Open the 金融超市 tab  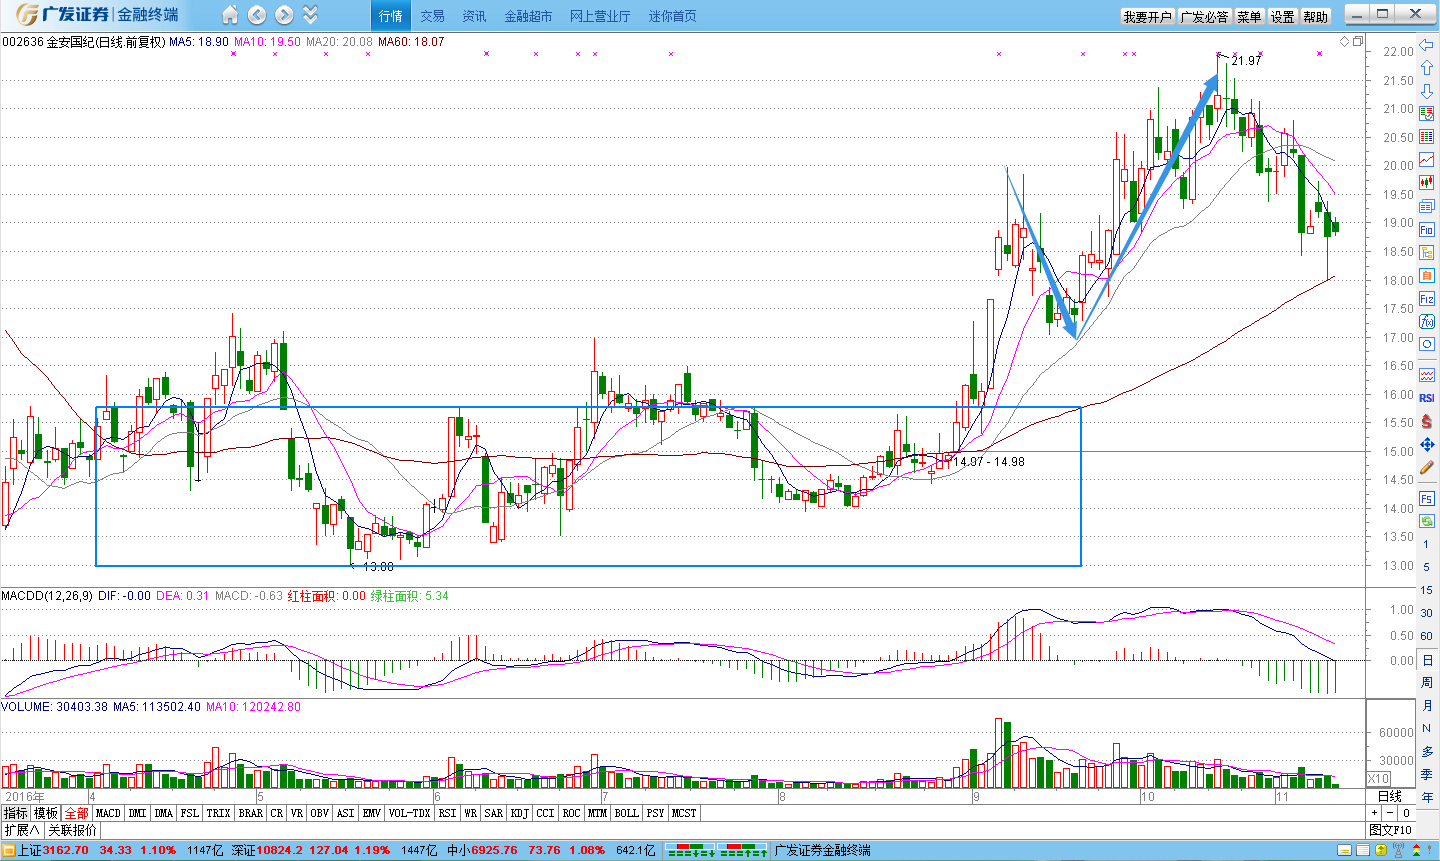[528, 16]
